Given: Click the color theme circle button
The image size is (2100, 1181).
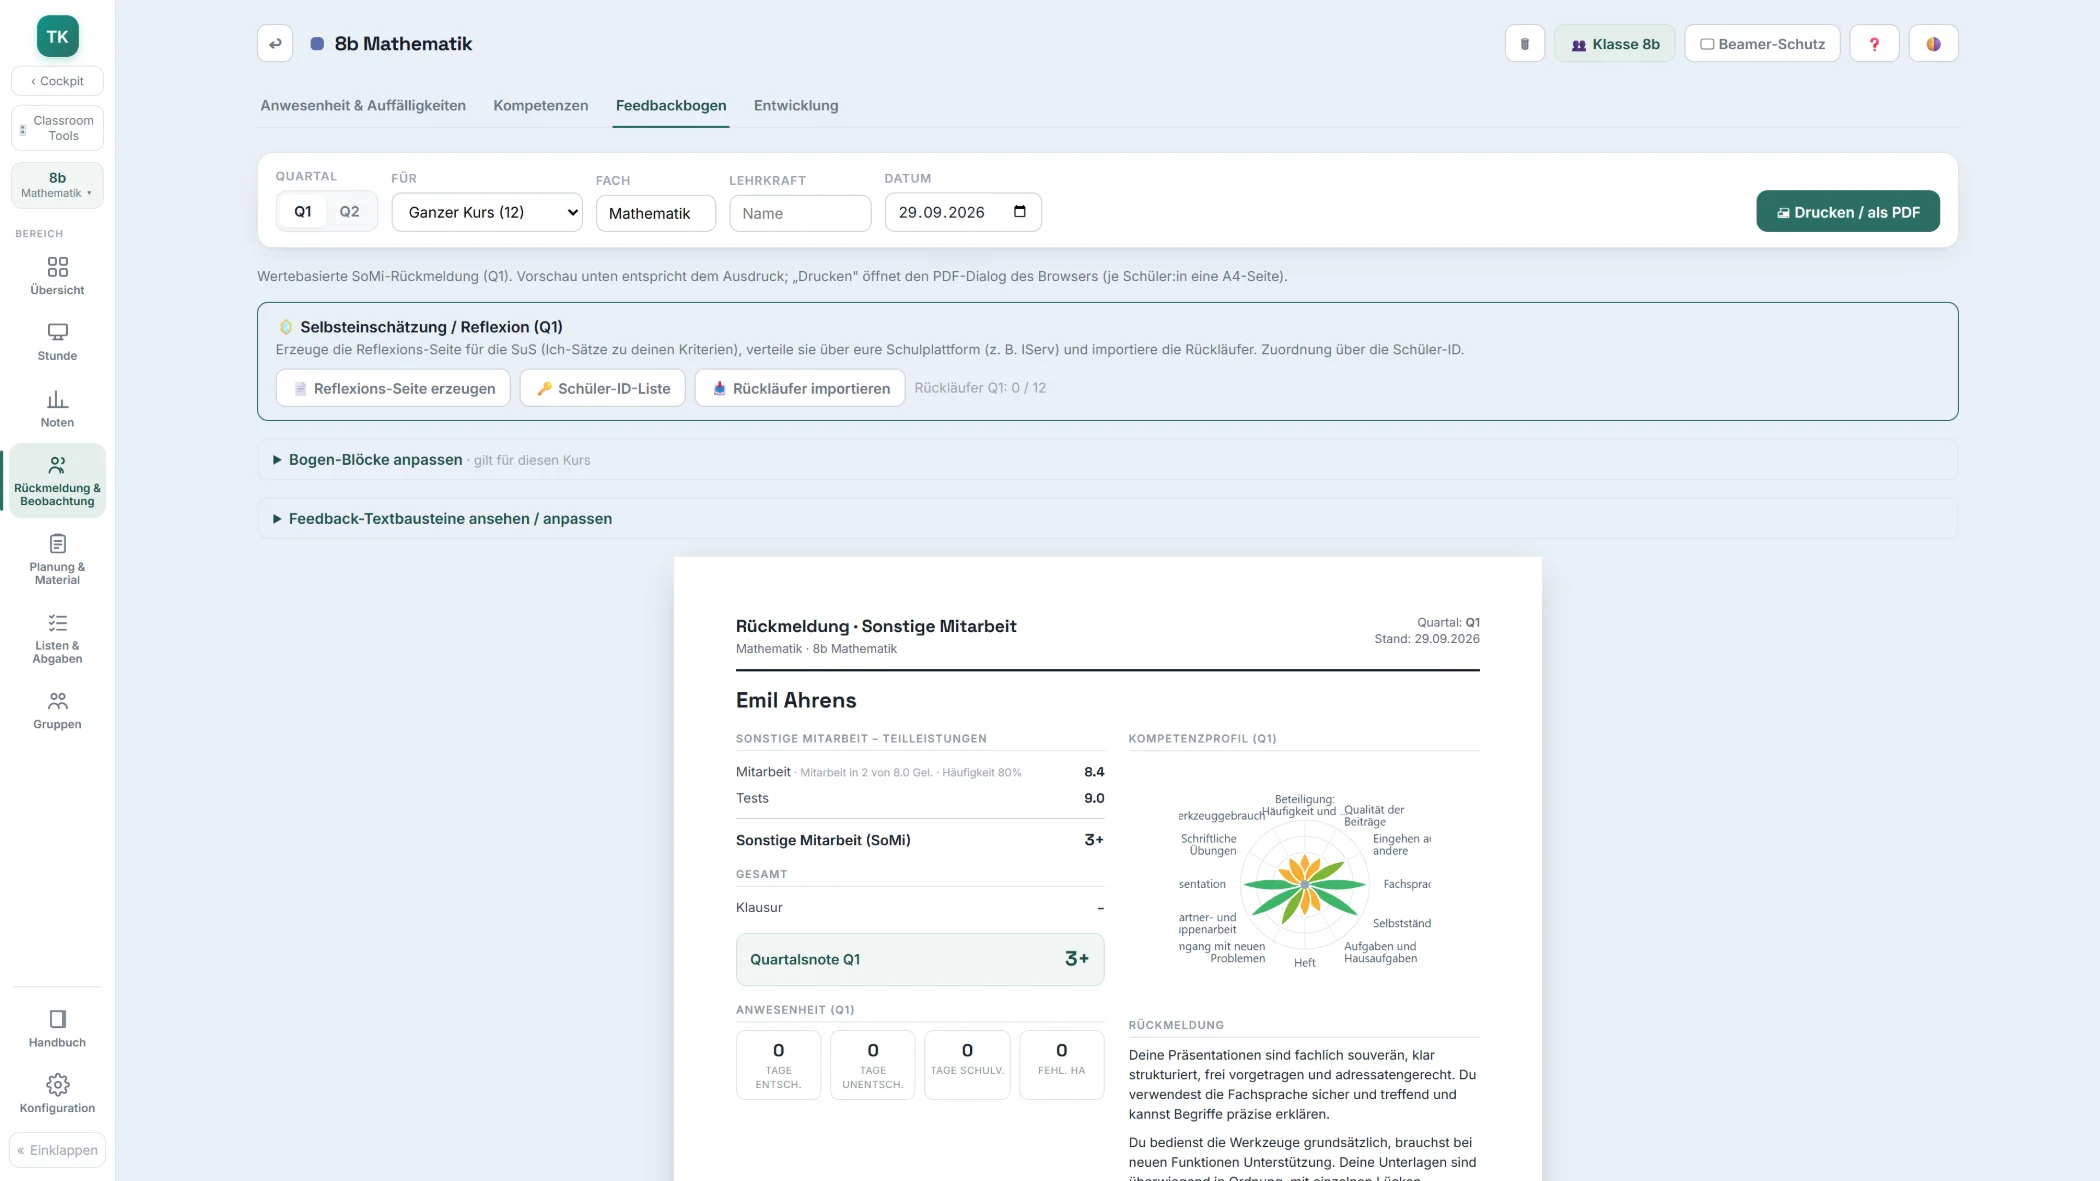Looking at the screenshot, I should click(x=1933, y=44).
